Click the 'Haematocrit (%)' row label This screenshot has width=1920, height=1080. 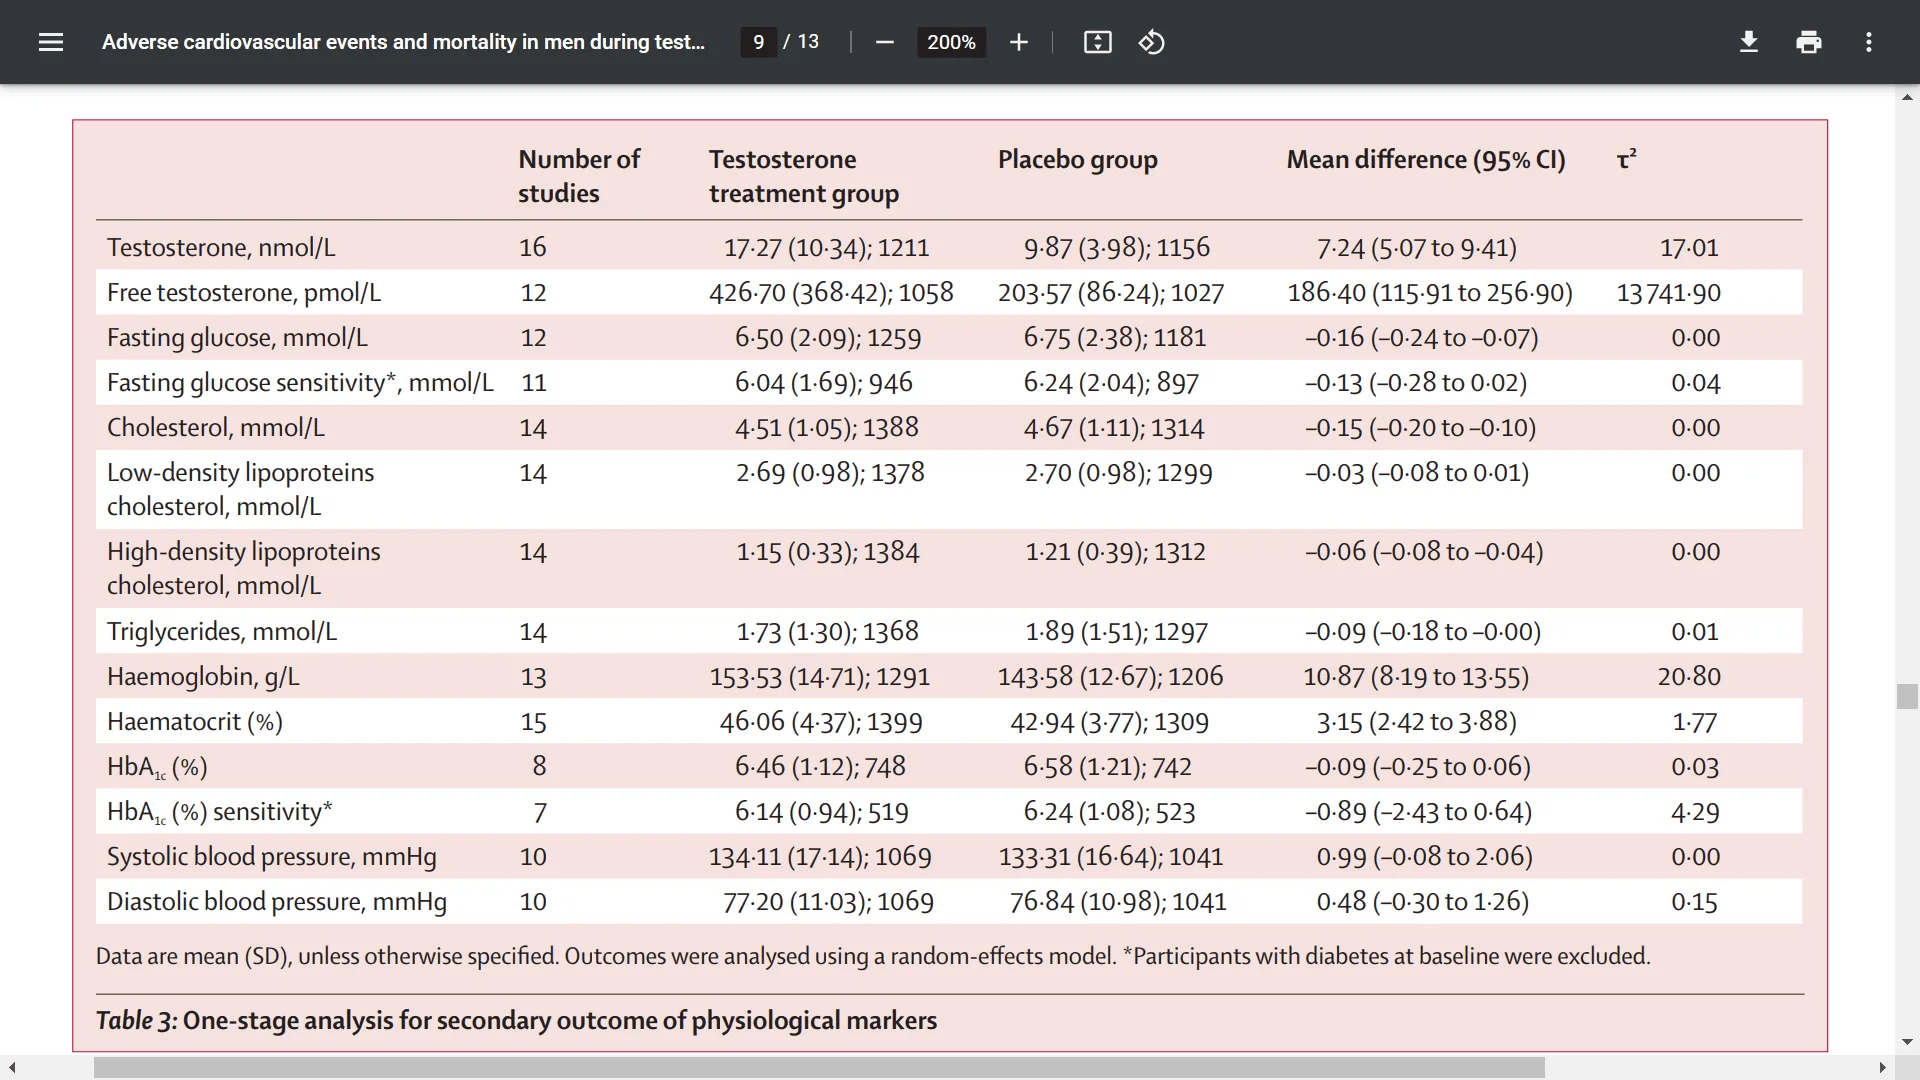pyautogui.click(x=195, y=721)
